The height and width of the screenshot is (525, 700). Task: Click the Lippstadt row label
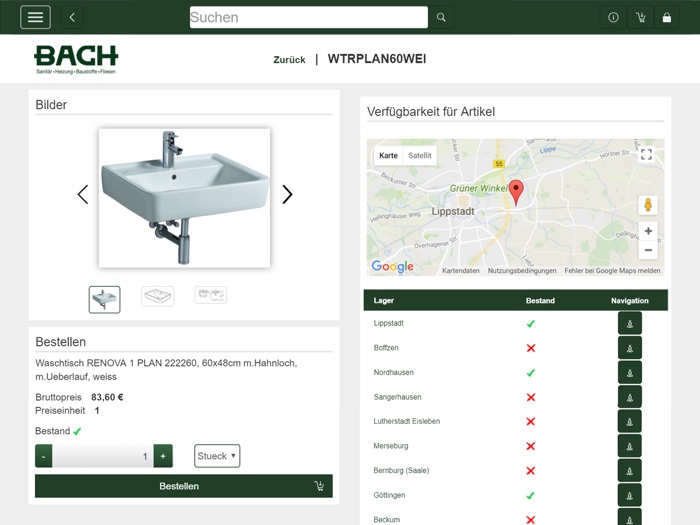388,323
